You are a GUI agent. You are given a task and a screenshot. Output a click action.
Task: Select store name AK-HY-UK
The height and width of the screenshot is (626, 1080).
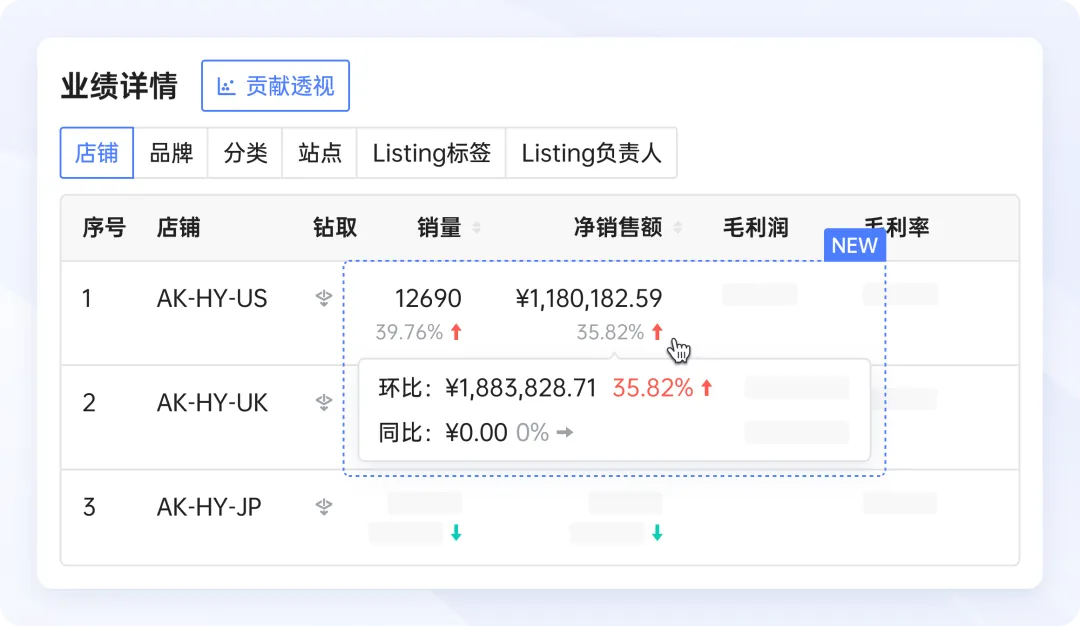(x=212, y=402)
